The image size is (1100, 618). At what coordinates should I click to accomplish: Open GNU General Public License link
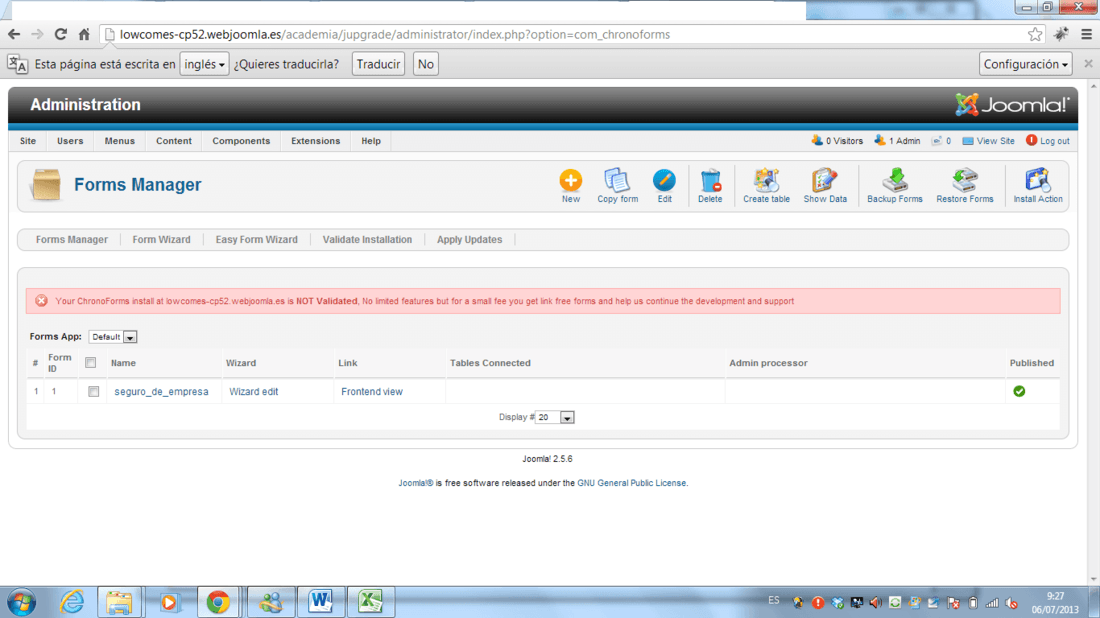631,483
